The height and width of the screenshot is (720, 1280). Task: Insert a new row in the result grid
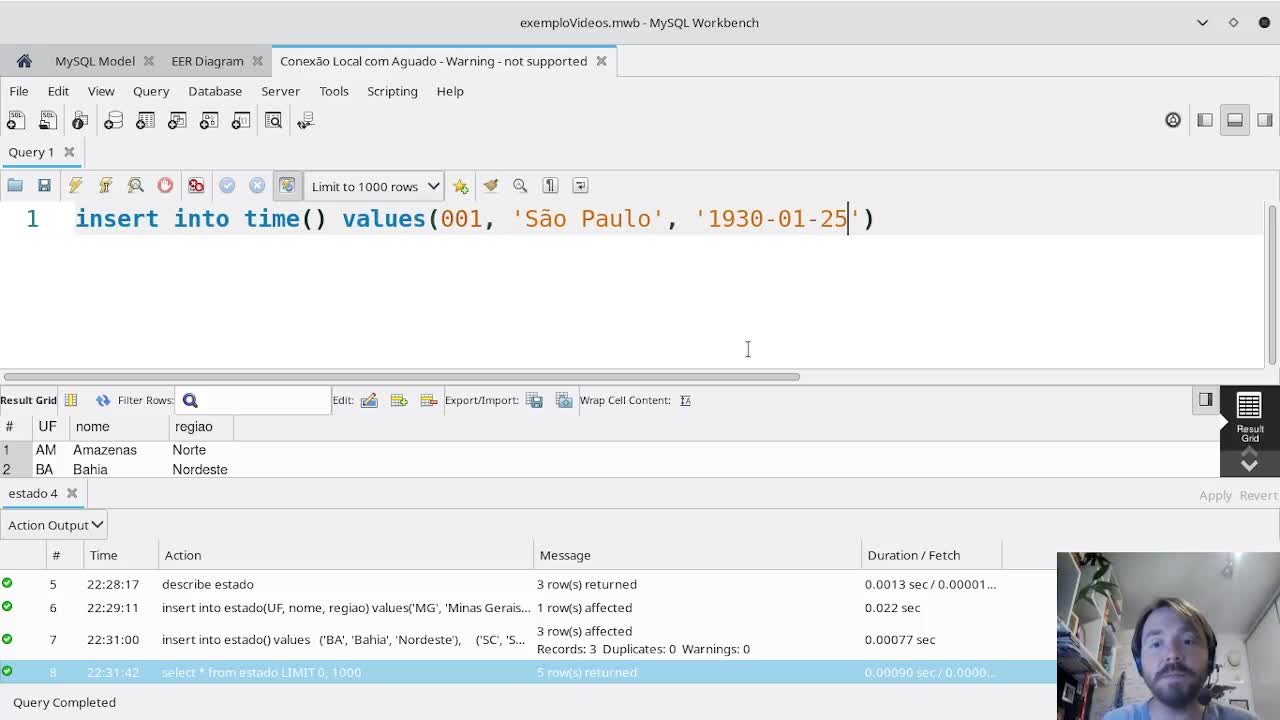pyautogui.click(x=399, y=400)
